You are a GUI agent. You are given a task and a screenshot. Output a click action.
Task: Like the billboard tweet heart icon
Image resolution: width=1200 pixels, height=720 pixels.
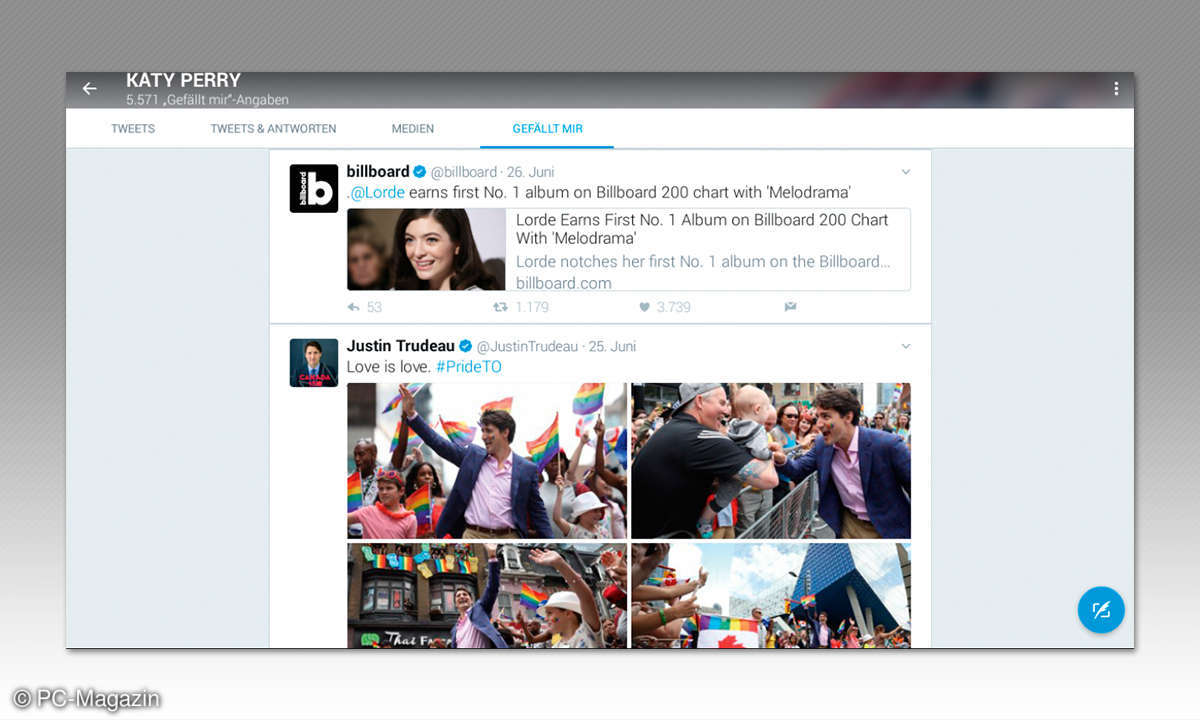pos(644,307)
